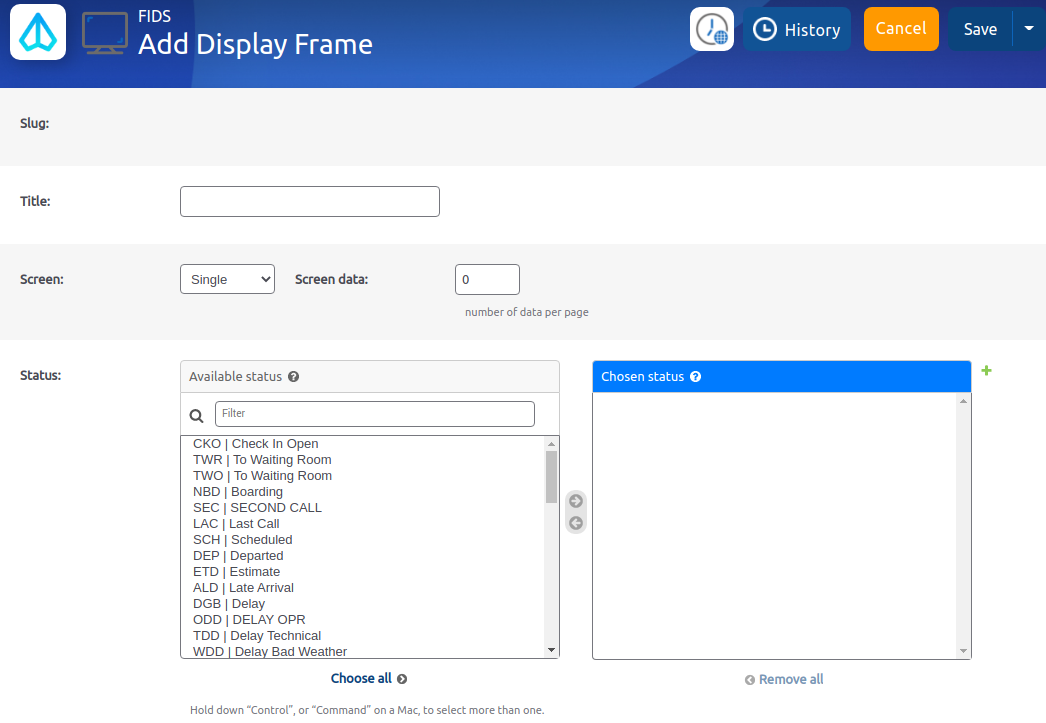Click the Save button
This screenshot has width=1046, height=723.
coord(980,29)
